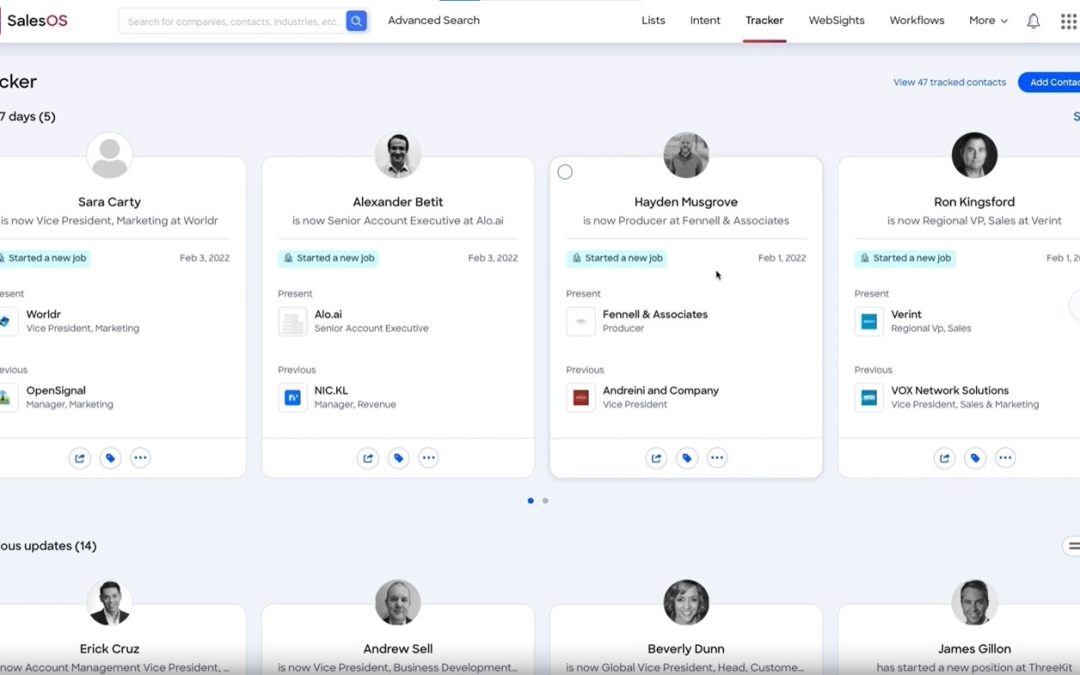Tag Ron Kingsford's contact
The image size is (1080, 675).
click(975, 457)
